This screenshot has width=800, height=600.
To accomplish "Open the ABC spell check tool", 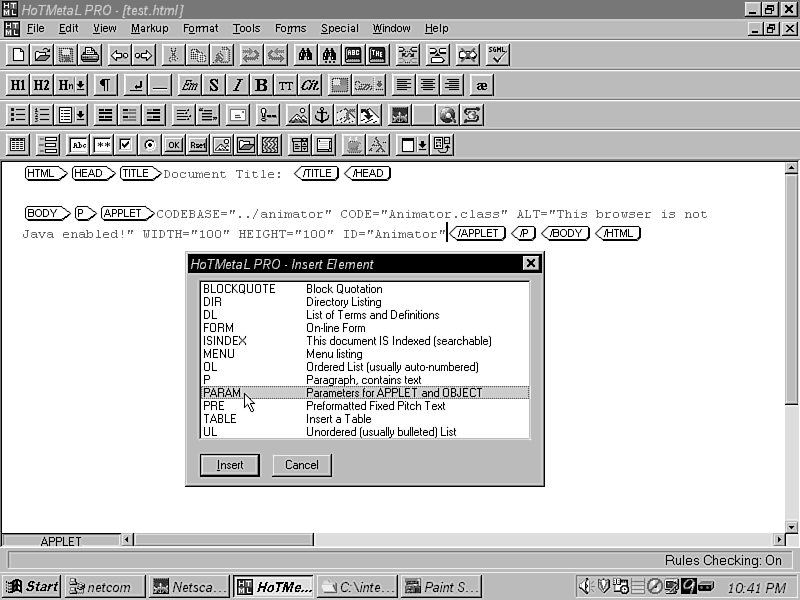I will coord(353,55).
